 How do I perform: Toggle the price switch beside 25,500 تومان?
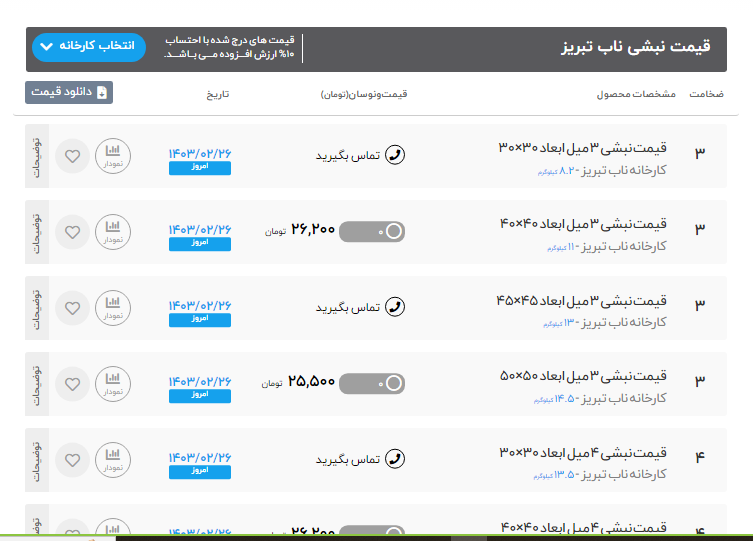click(x=372, y=383)
